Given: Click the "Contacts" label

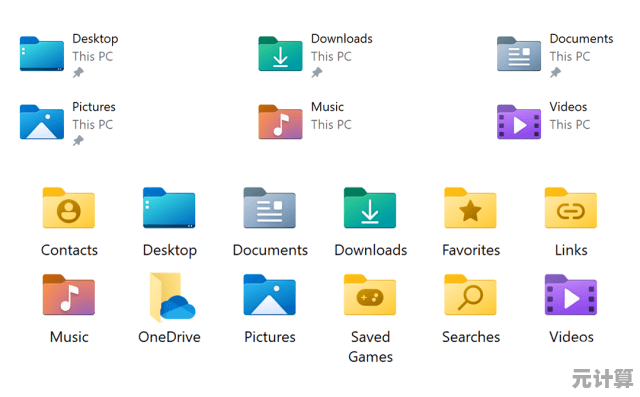Looking at the screenshot, I should pyautogui.click(x=69, y=250).
